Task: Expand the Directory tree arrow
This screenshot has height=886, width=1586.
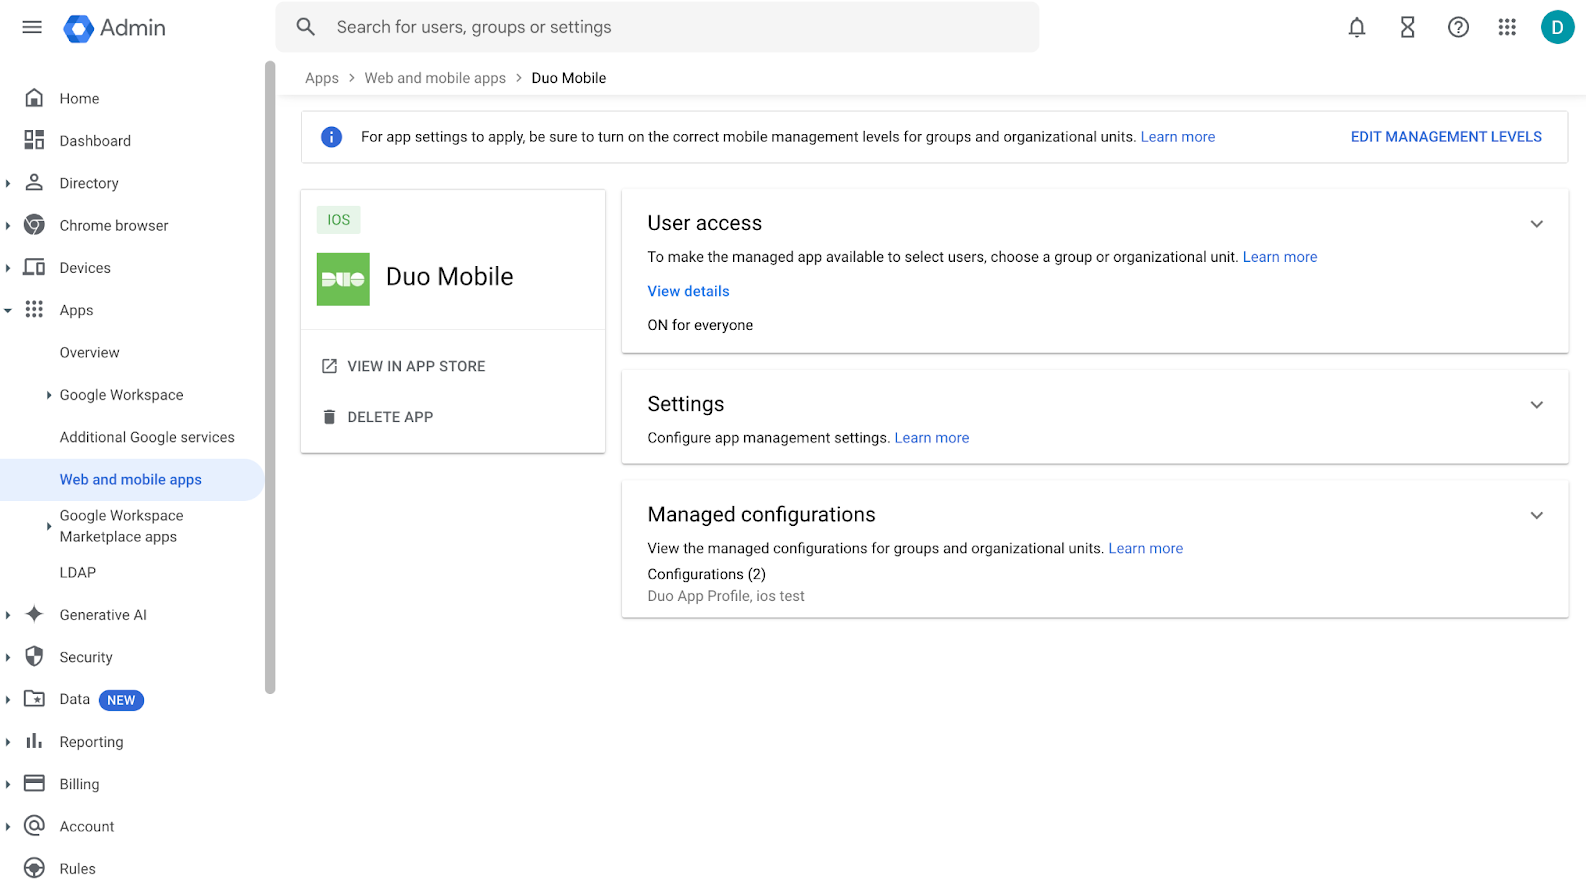Action: (x=8, y=183)
